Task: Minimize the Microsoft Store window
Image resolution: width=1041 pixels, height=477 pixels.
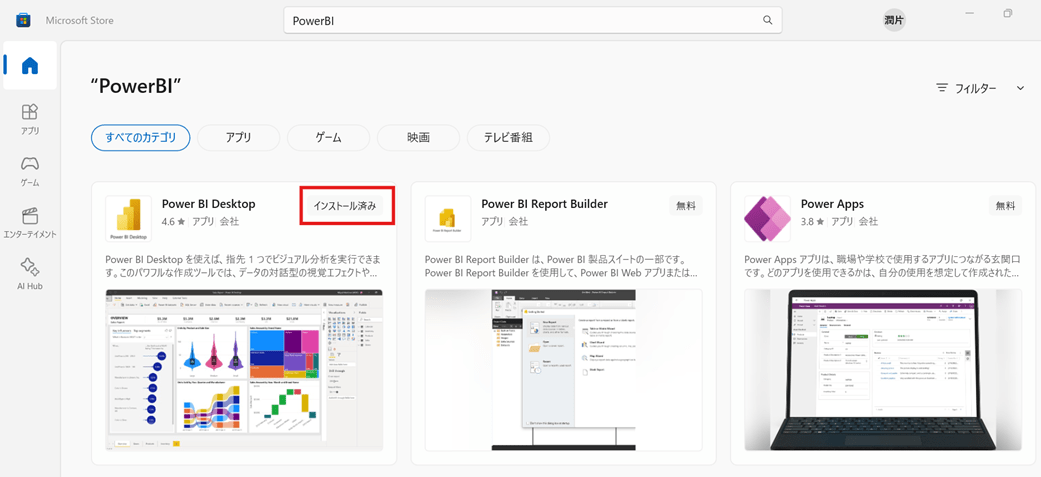Action: coord(970,13)
